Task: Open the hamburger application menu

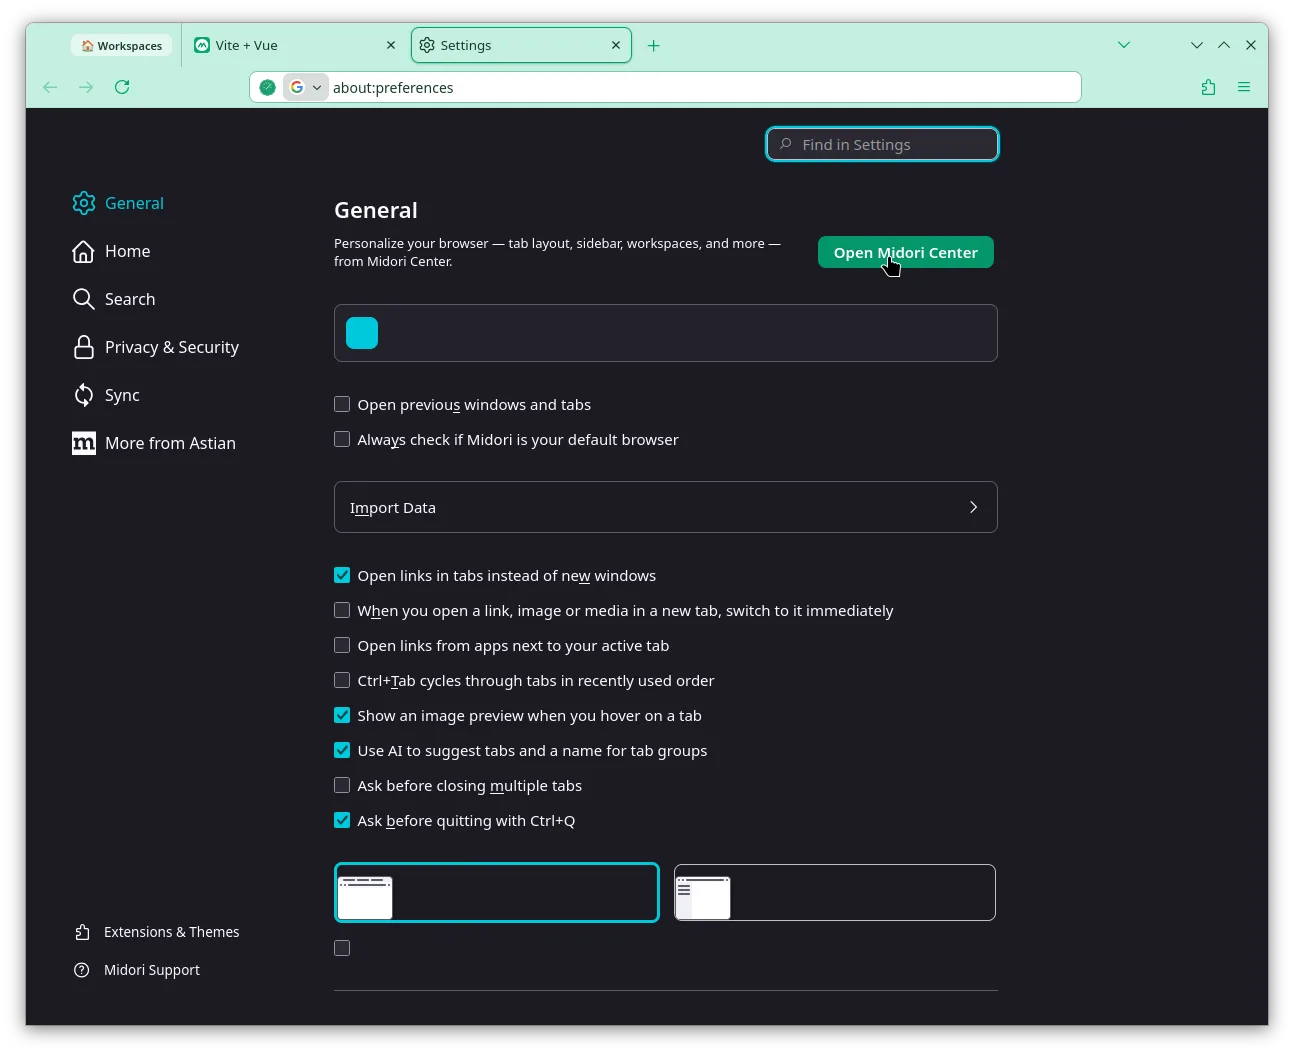Action: [x=1244, y=87]
